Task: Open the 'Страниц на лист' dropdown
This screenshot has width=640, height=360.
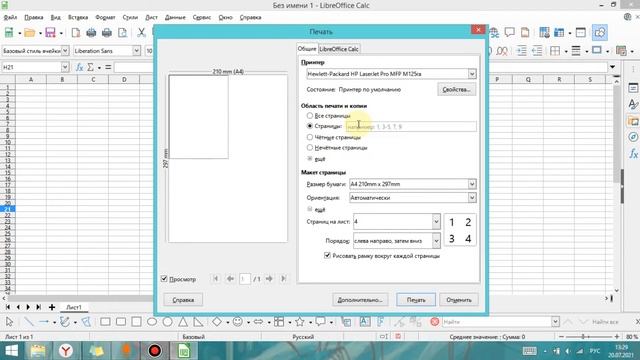Action: [x=436, y=222]
